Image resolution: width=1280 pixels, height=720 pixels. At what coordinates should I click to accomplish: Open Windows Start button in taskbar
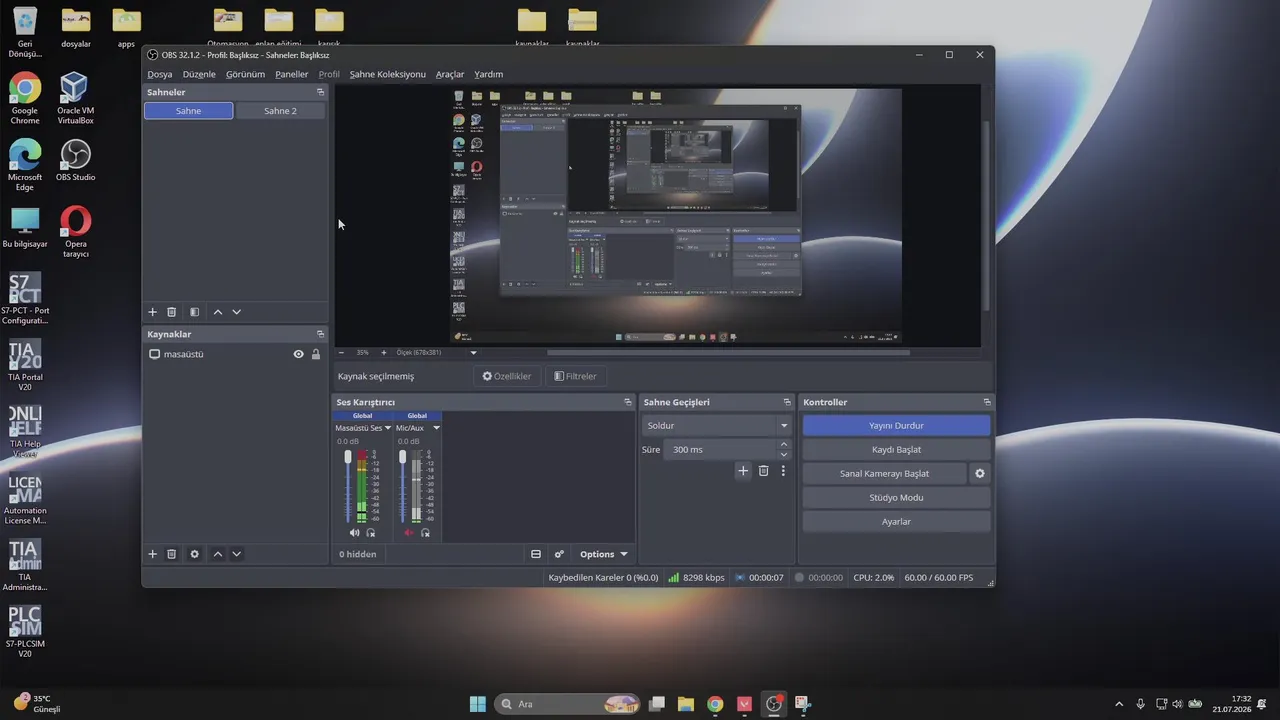(x=477, y=704)
